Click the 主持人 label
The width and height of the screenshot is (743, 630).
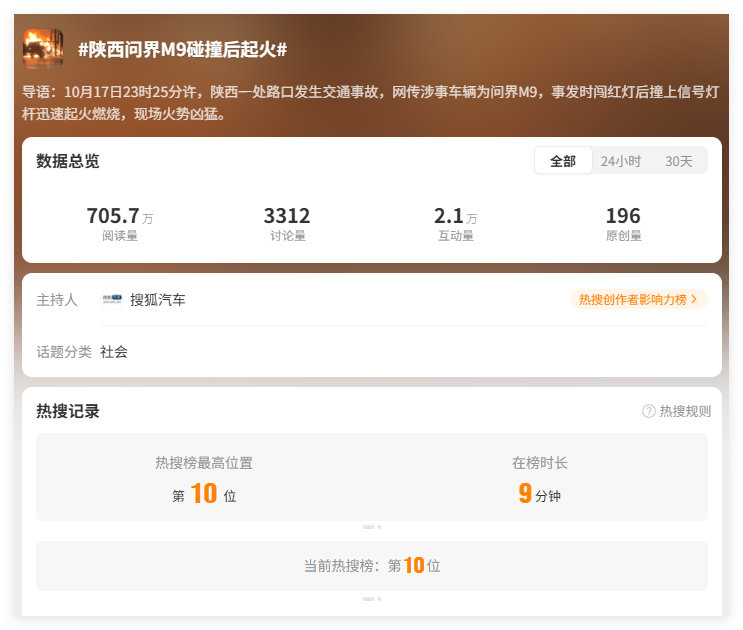point(57,299)
